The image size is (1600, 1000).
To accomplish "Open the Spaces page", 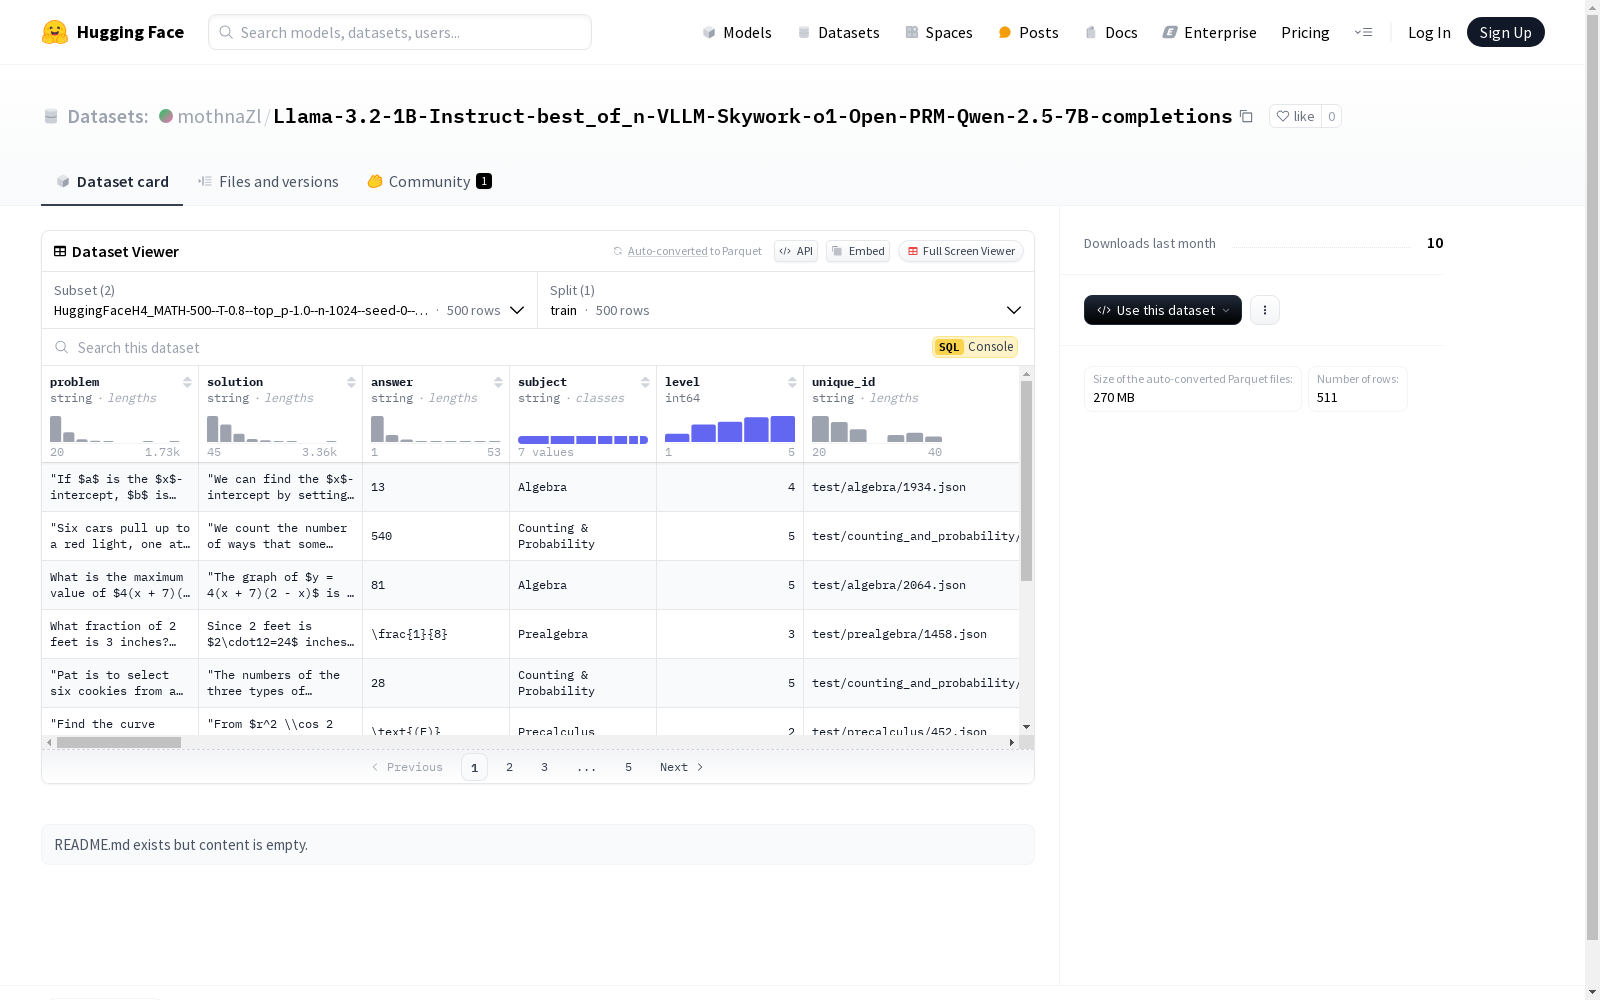I will [x=938, y=32].
